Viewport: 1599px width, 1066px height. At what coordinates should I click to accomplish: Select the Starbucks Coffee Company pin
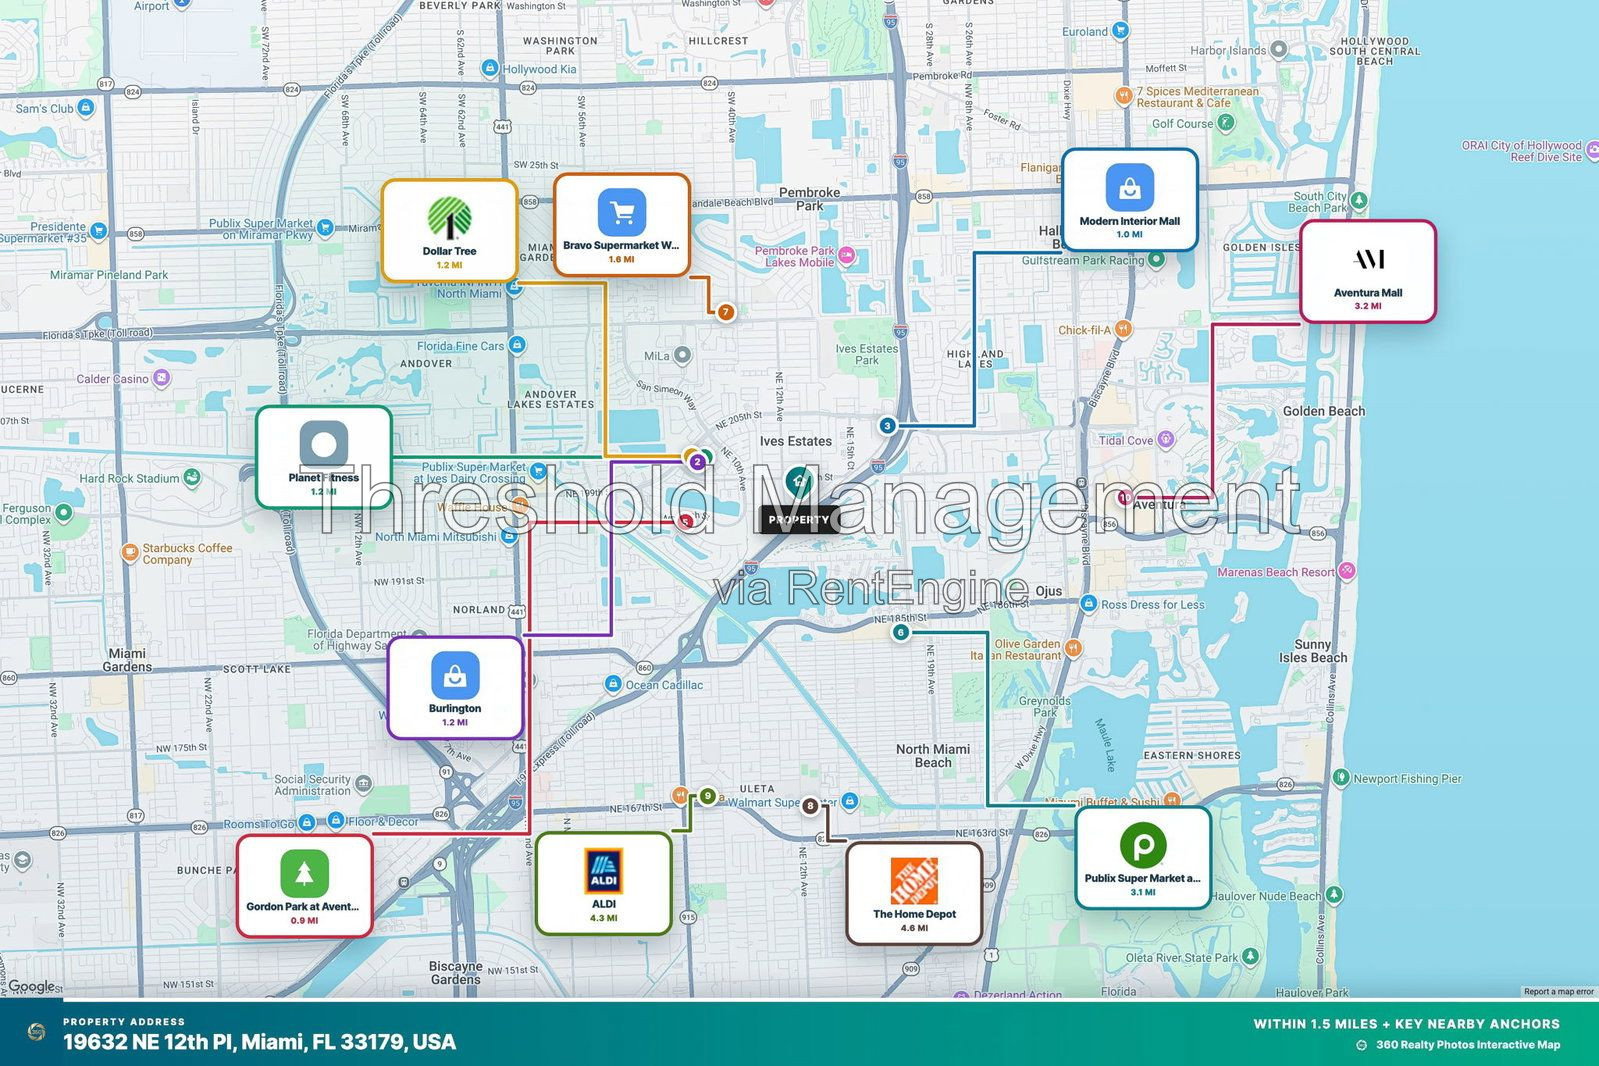(x=130, y=552)
